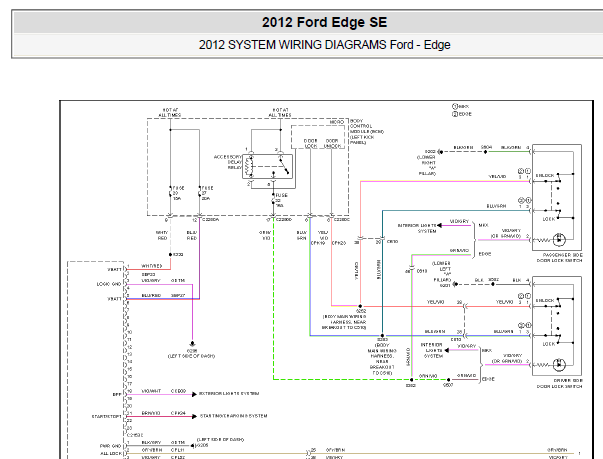Click the "EXTERIOR LIGHTS SYSTEM" reference label

pos(229,394)
